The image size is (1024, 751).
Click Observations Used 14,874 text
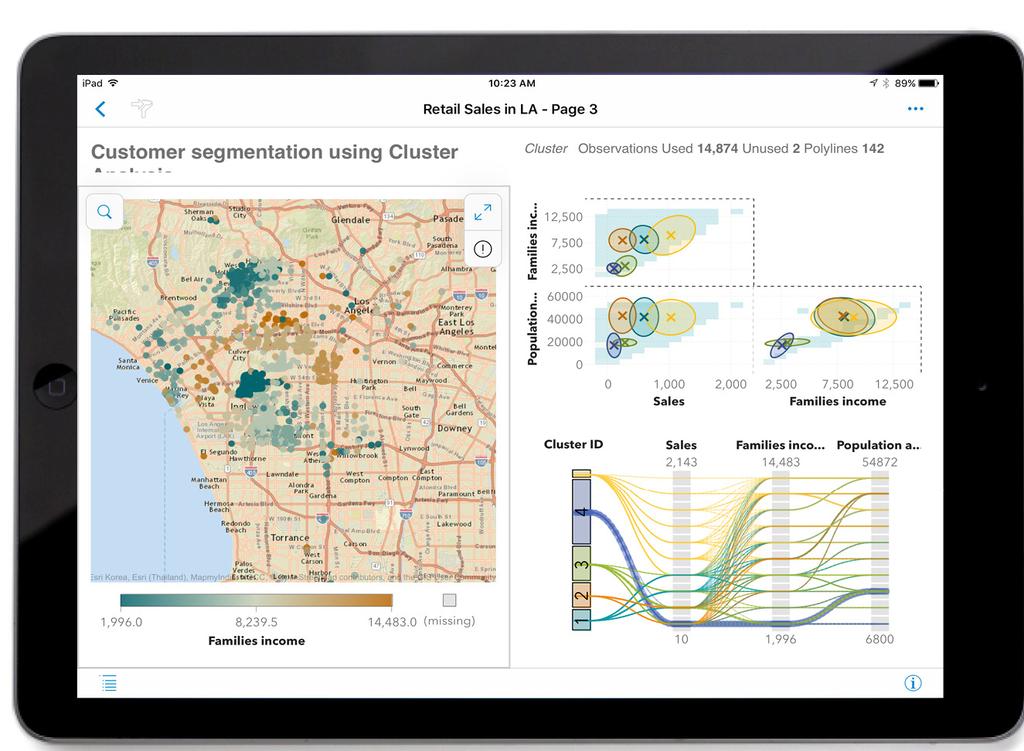click(658, 148)
